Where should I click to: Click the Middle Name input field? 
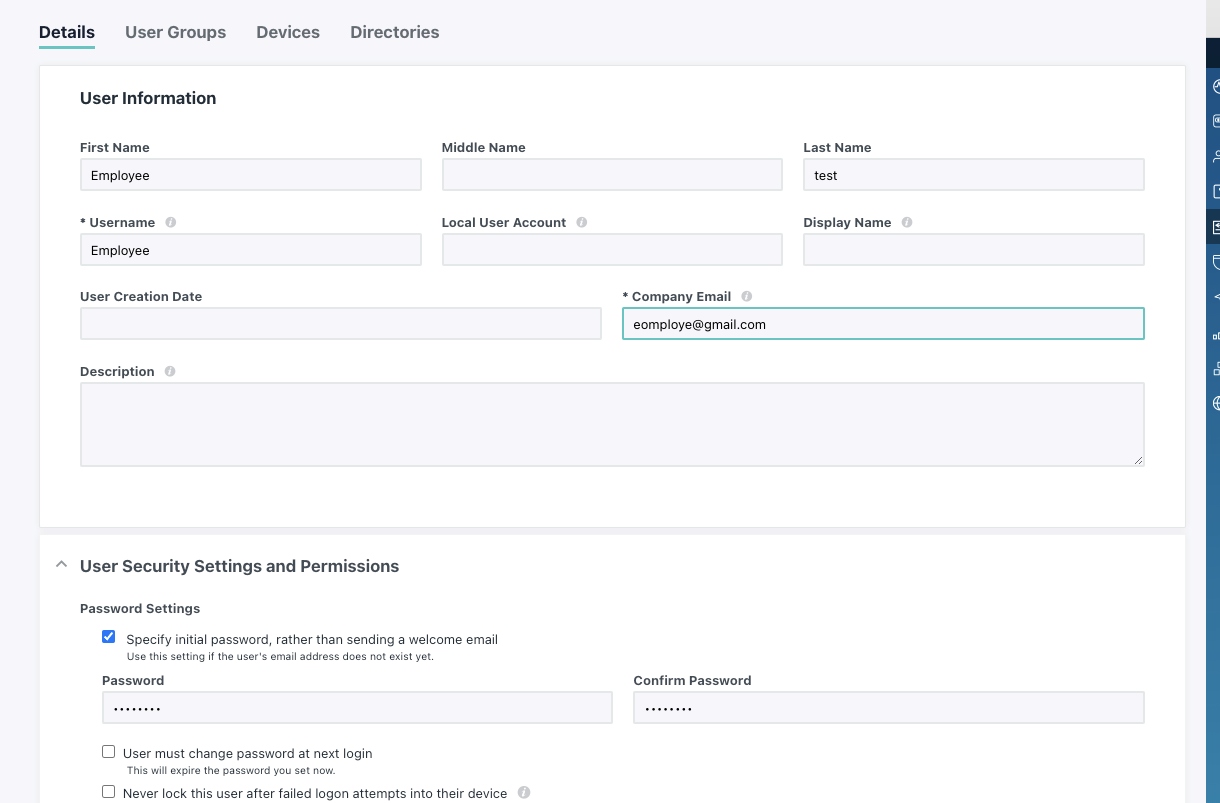(612, 175)
